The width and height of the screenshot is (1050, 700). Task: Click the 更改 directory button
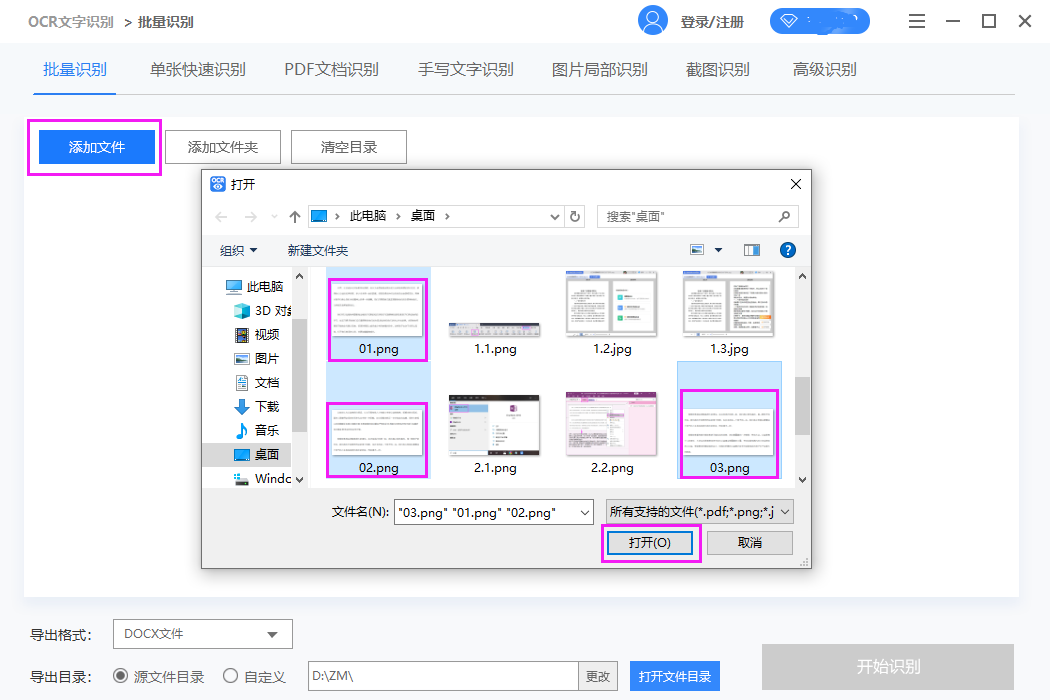[x=598, y=676]
